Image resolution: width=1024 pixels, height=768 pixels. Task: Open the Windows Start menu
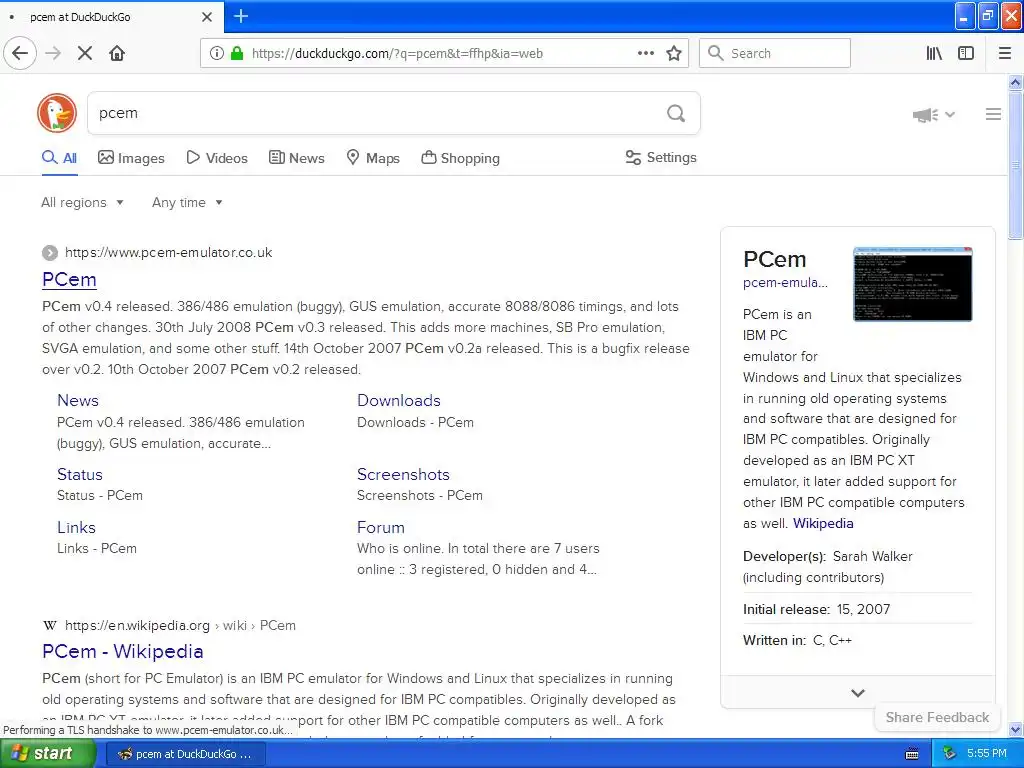[47, 754]
